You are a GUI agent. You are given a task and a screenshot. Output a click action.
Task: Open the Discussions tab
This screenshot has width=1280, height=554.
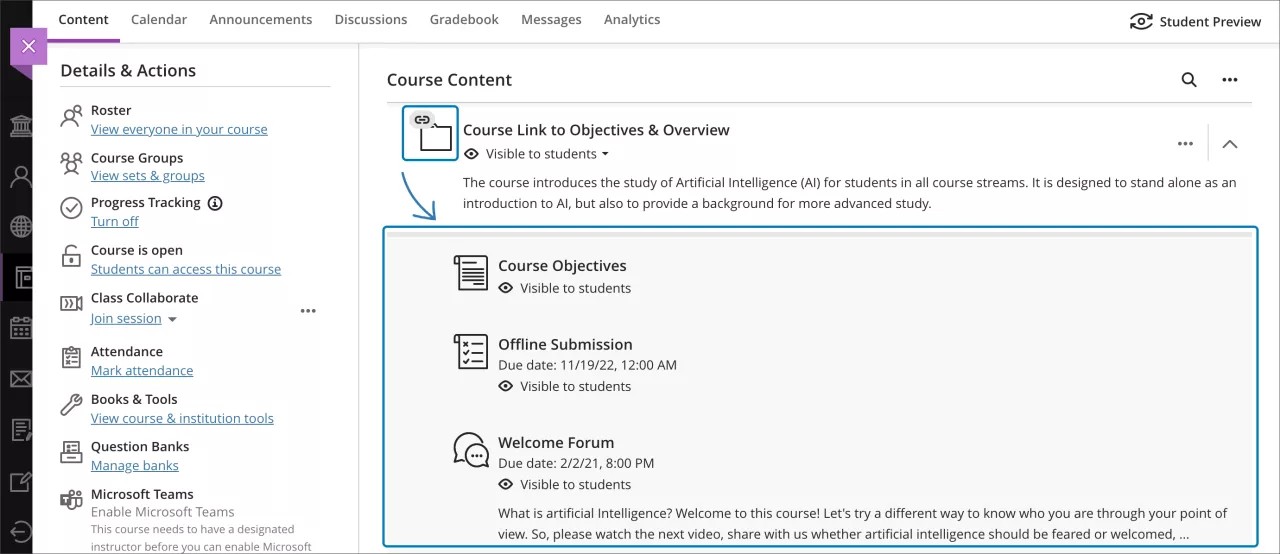click(x=371, y=20)
